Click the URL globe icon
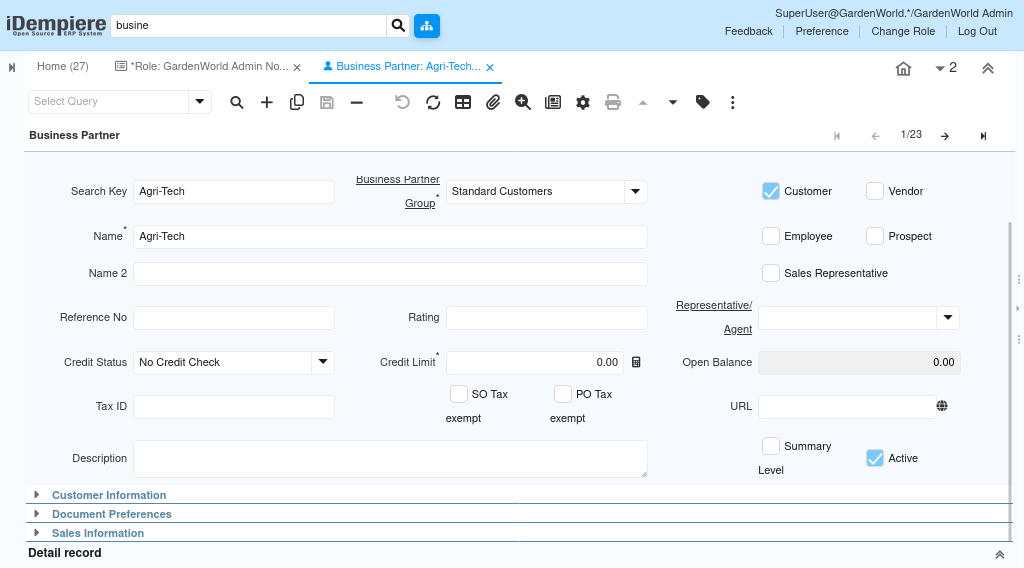This screenshot has width=1024, height=568. tap(942, 406)
